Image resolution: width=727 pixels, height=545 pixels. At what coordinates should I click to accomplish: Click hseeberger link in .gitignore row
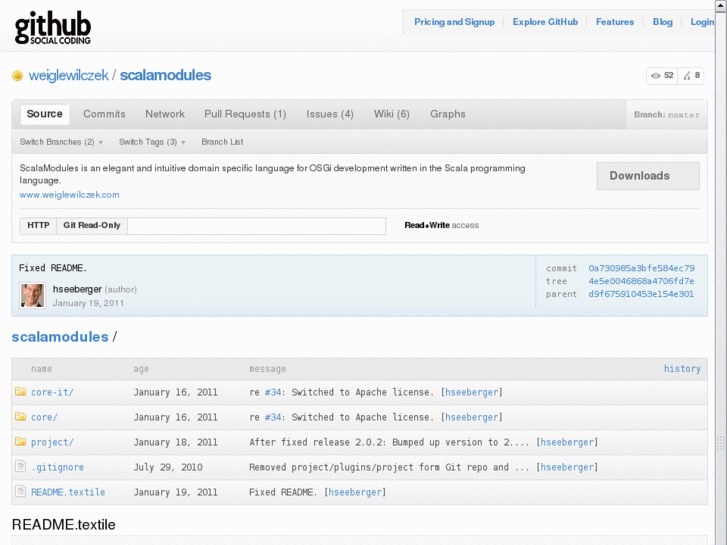tap(567, 468)
